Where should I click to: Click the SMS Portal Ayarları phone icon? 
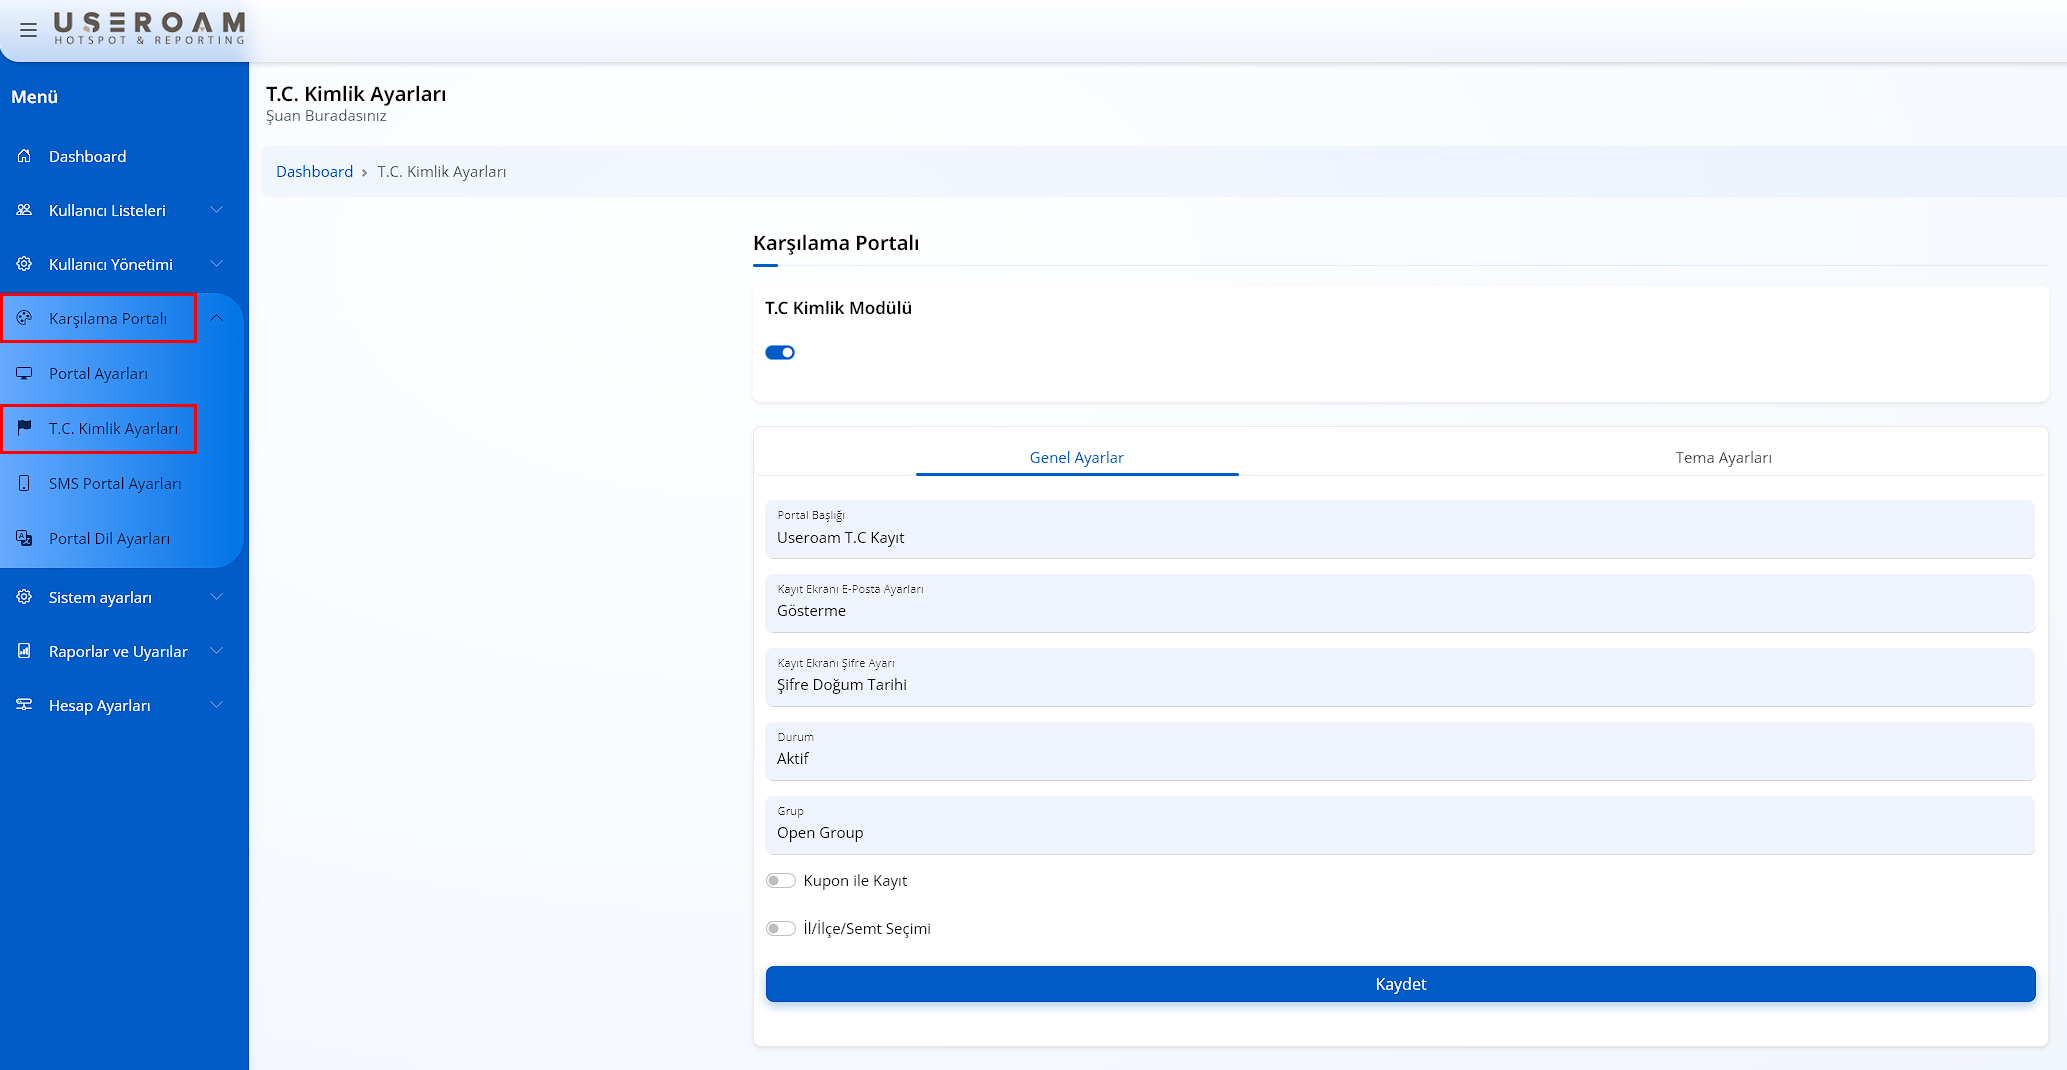tap(24, 483)
